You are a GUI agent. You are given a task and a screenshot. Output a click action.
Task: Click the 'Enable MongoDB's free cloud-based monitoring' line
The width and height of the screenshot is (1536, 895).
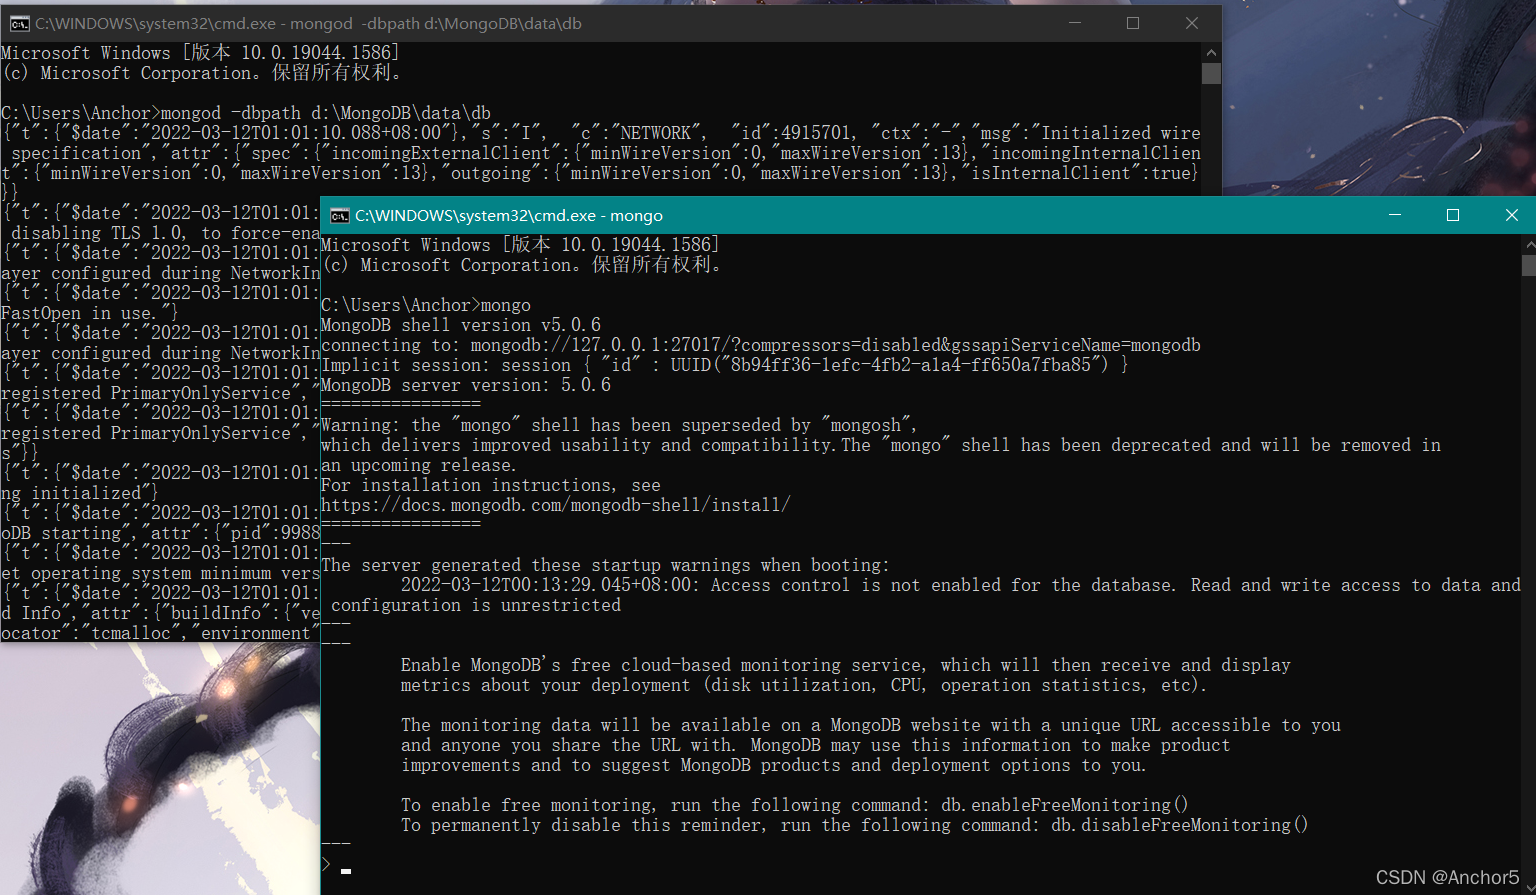click(x=846, y=665)
